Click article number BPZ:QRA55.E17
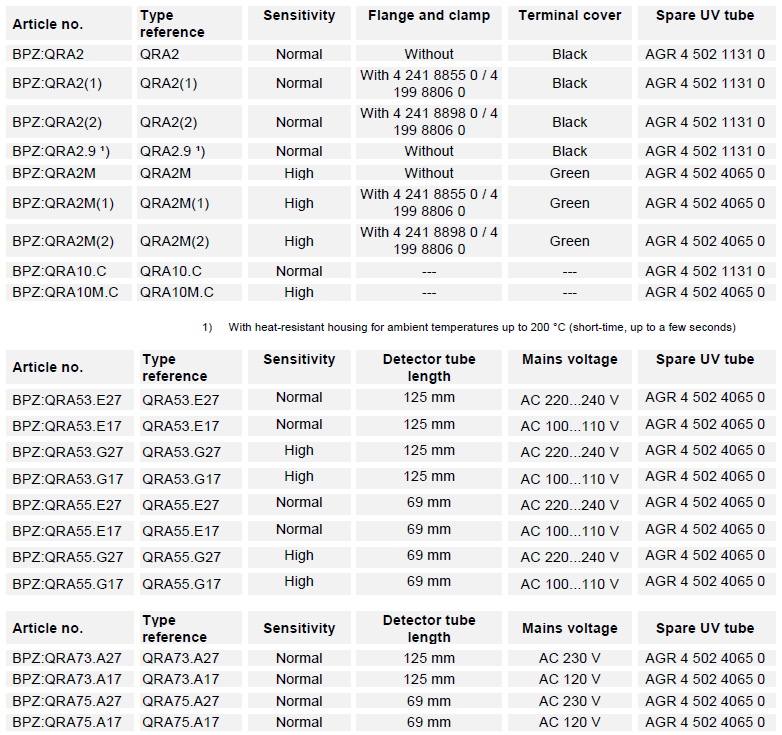The width and height of the screenshot is (782, 735). tap(67, 531)
